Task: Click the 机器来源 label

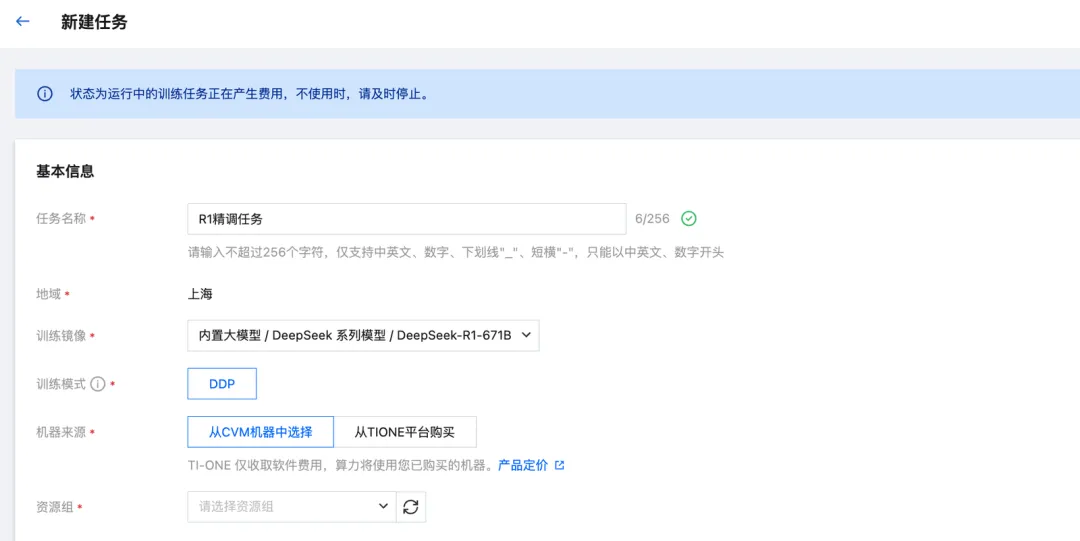Action: [61, 432]
